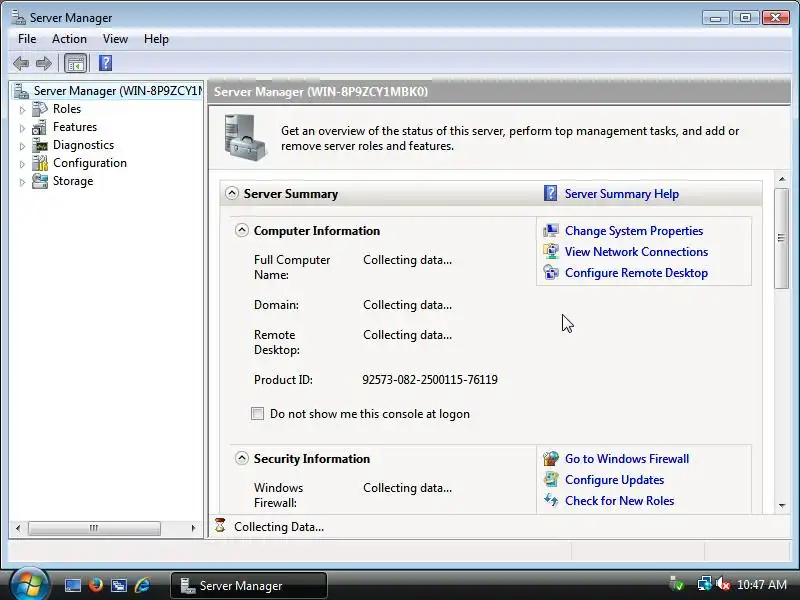Click the 'Full Computer Name:' label

click(292, 267)
